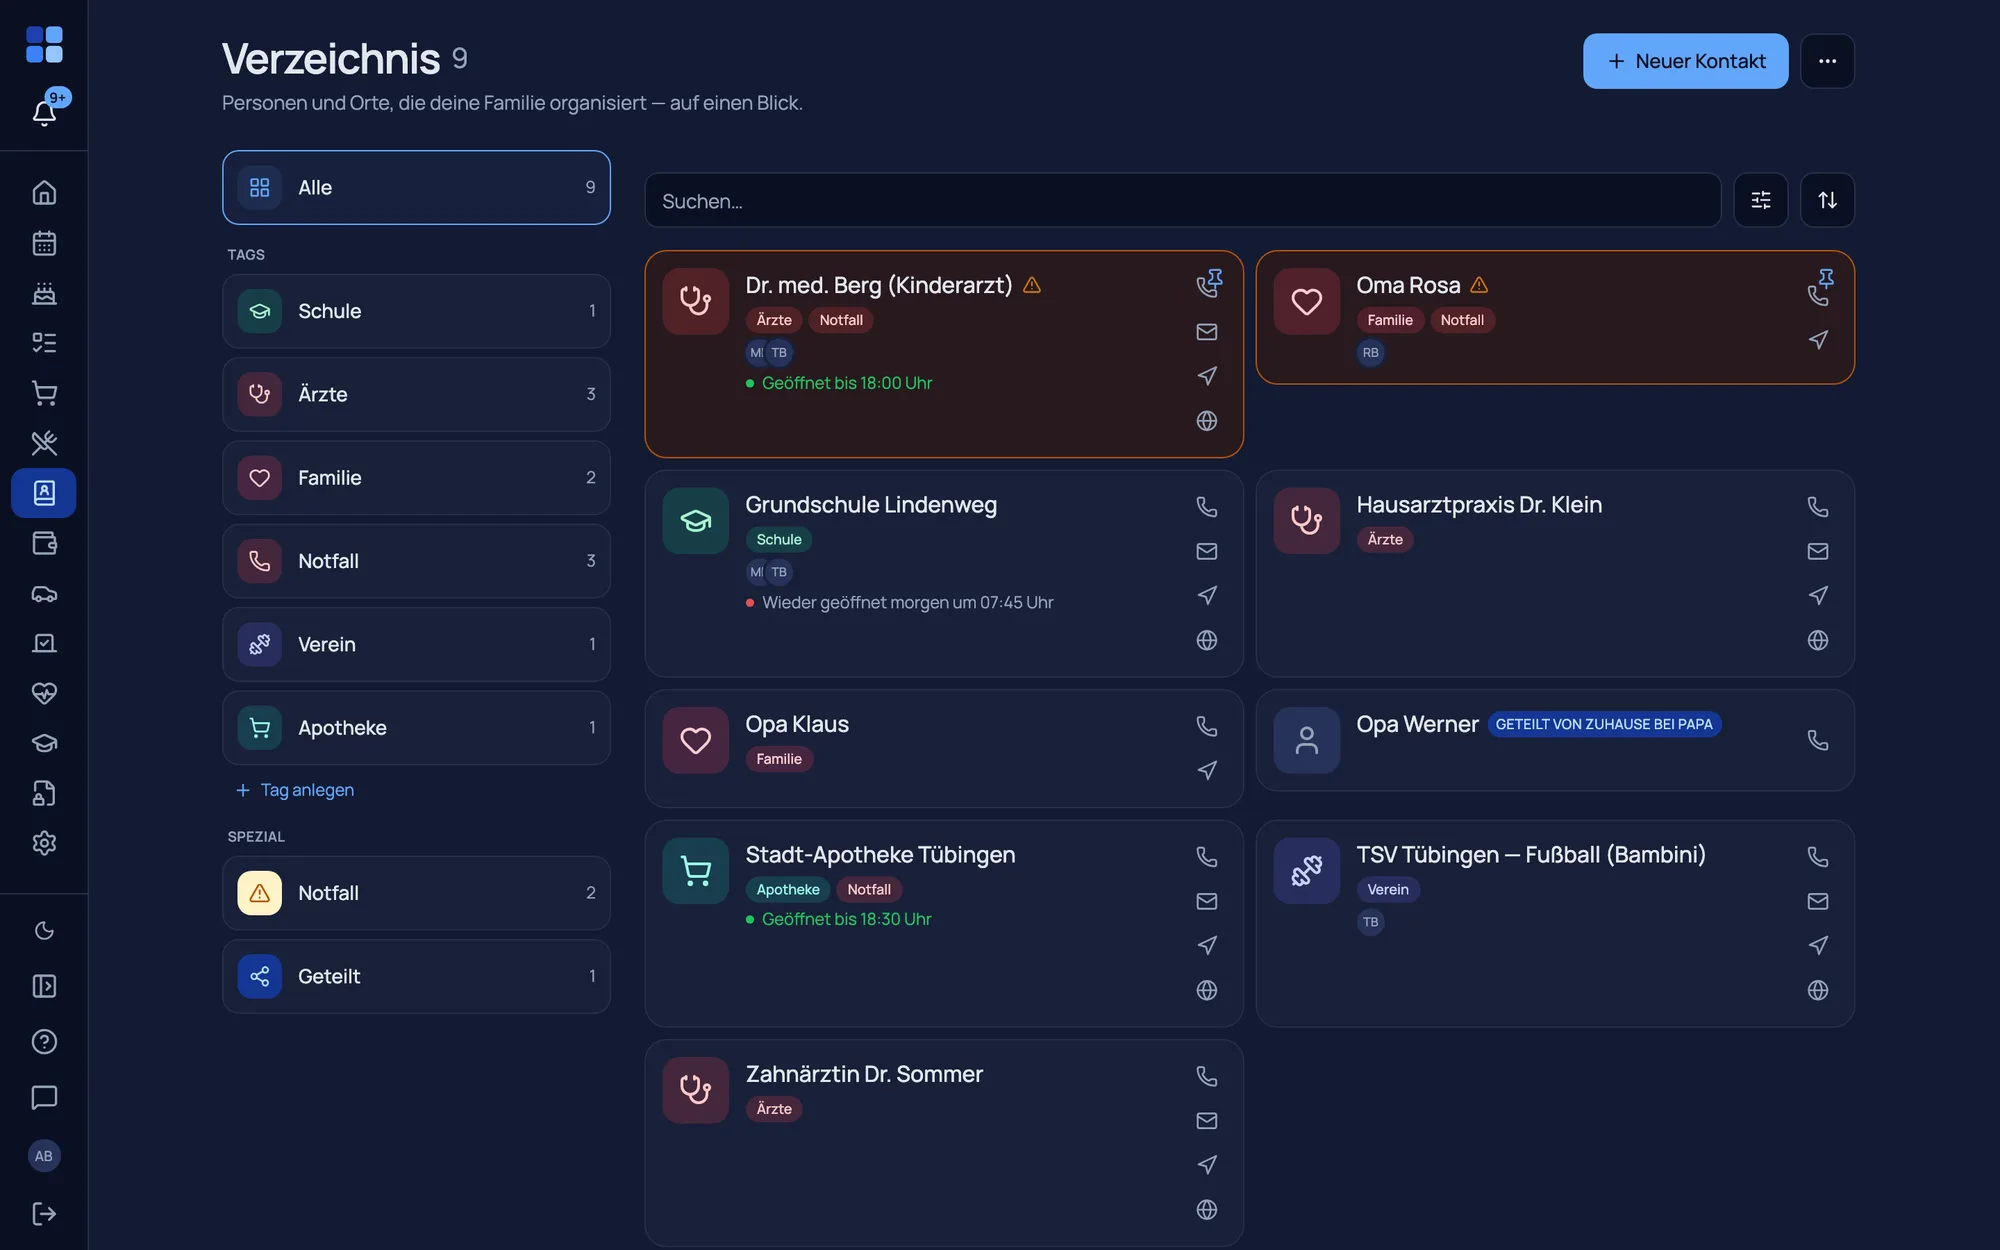Click logout icon at sidebar bottom
The height and width of the screenshot is (1250, 2000).
44,1213
